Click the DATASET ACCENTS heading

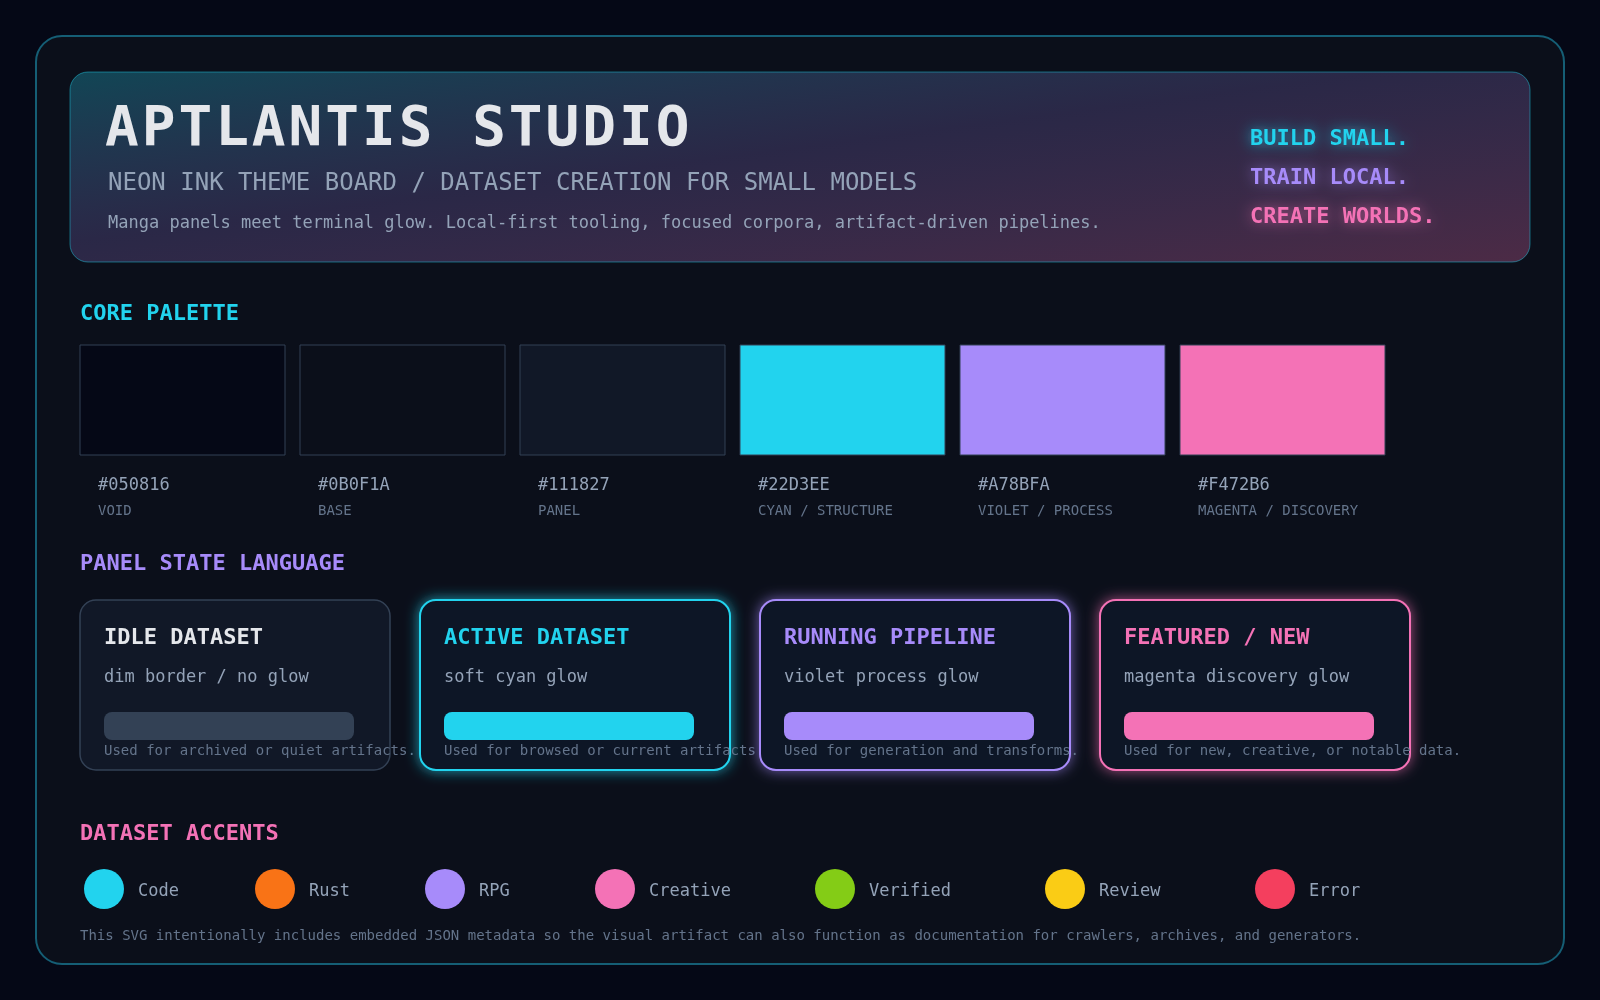179,833
